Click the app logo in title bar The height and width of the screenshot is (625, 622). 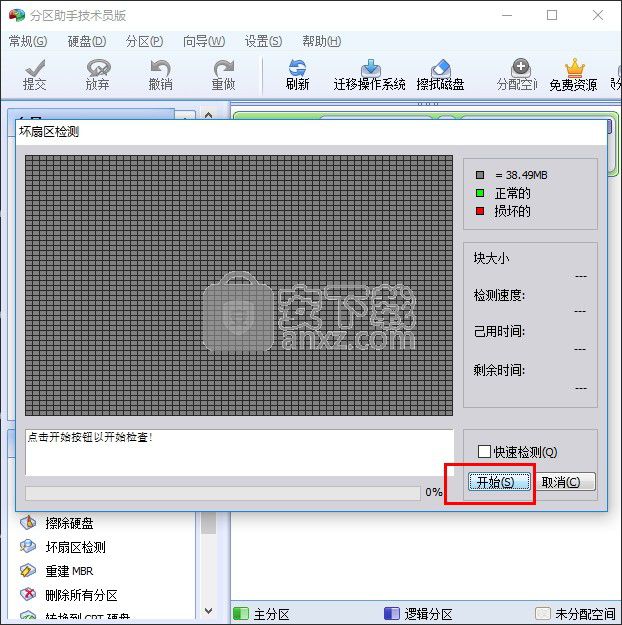pos(17,15)
